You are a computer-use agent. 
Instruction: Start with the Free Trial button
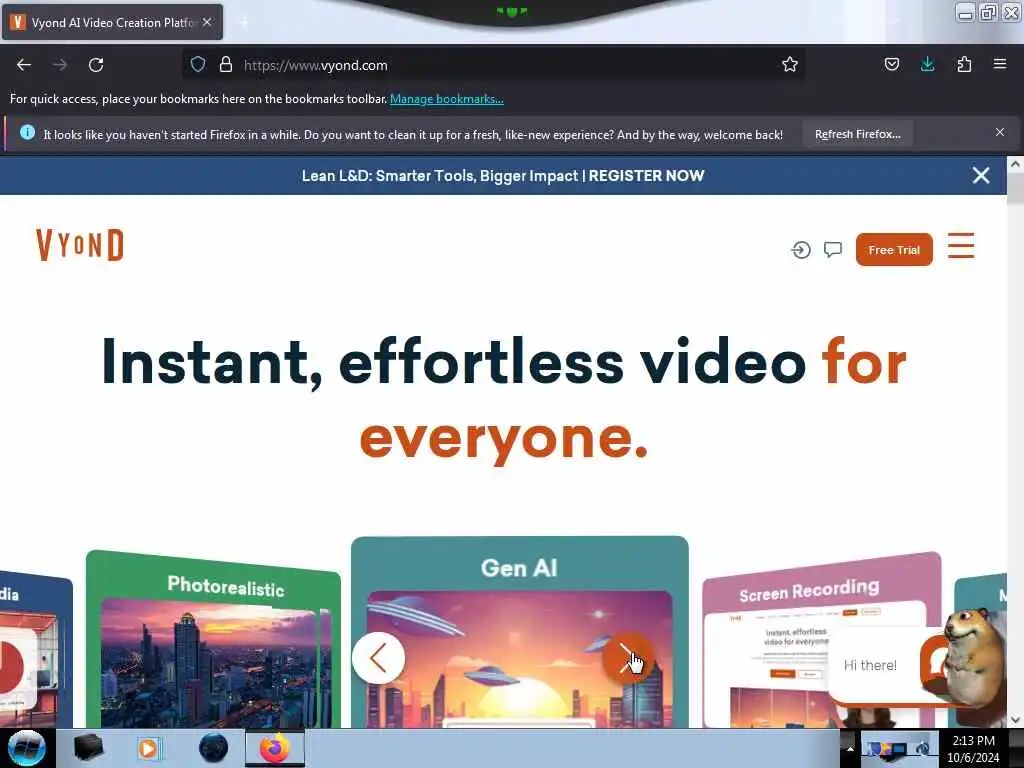(894, 249)
